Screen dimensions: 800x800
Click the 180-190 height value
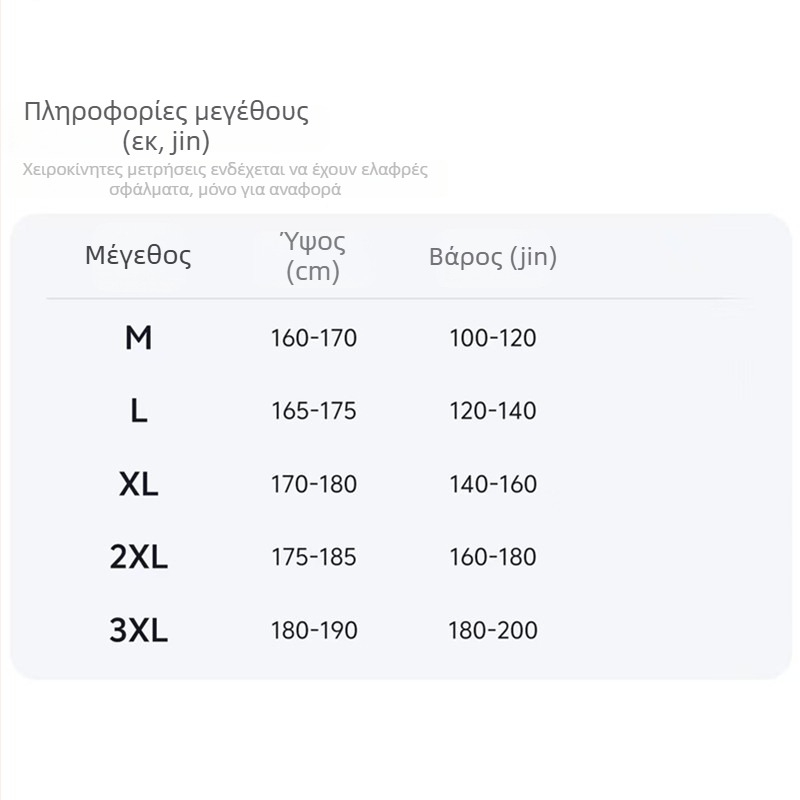point(313,630)
